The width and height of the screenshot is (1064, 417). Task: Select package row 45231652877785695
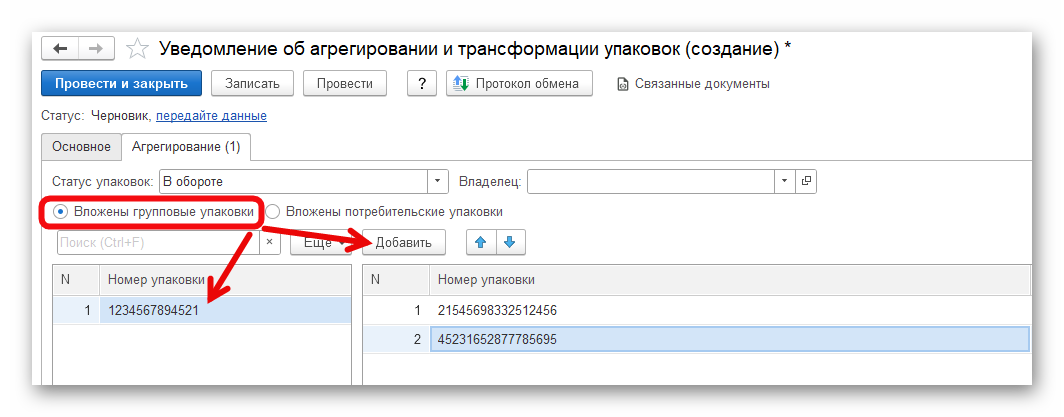point(696,340)
